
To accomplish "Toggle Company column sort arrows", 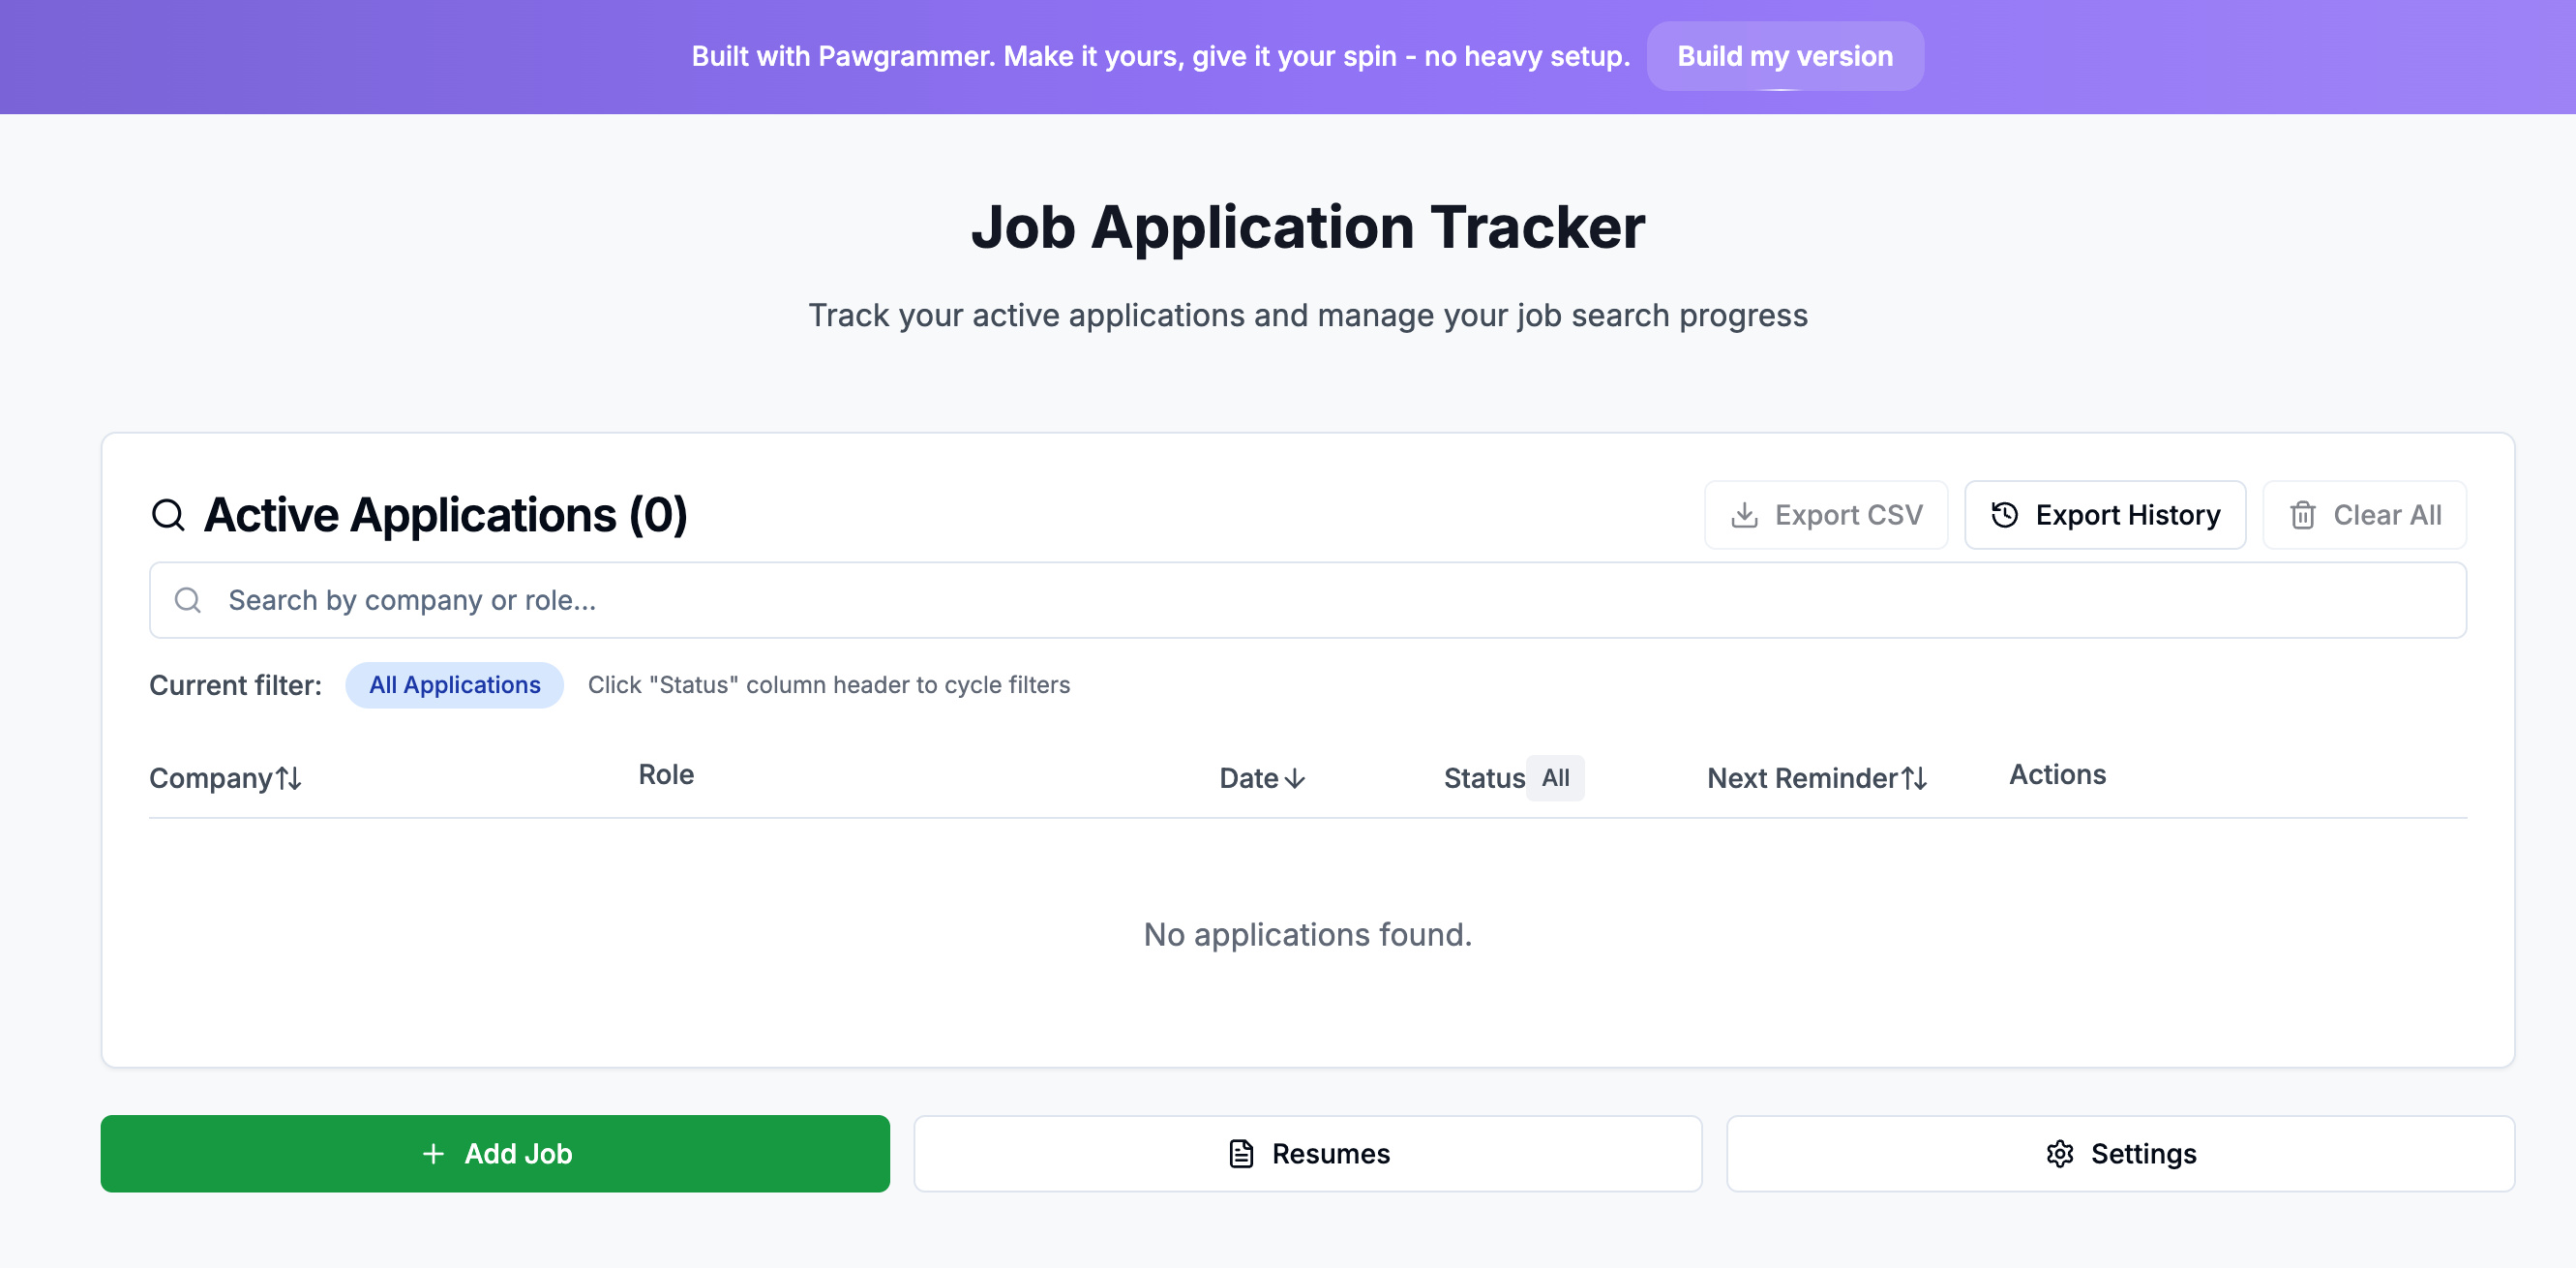I will (x=289, y=778).
